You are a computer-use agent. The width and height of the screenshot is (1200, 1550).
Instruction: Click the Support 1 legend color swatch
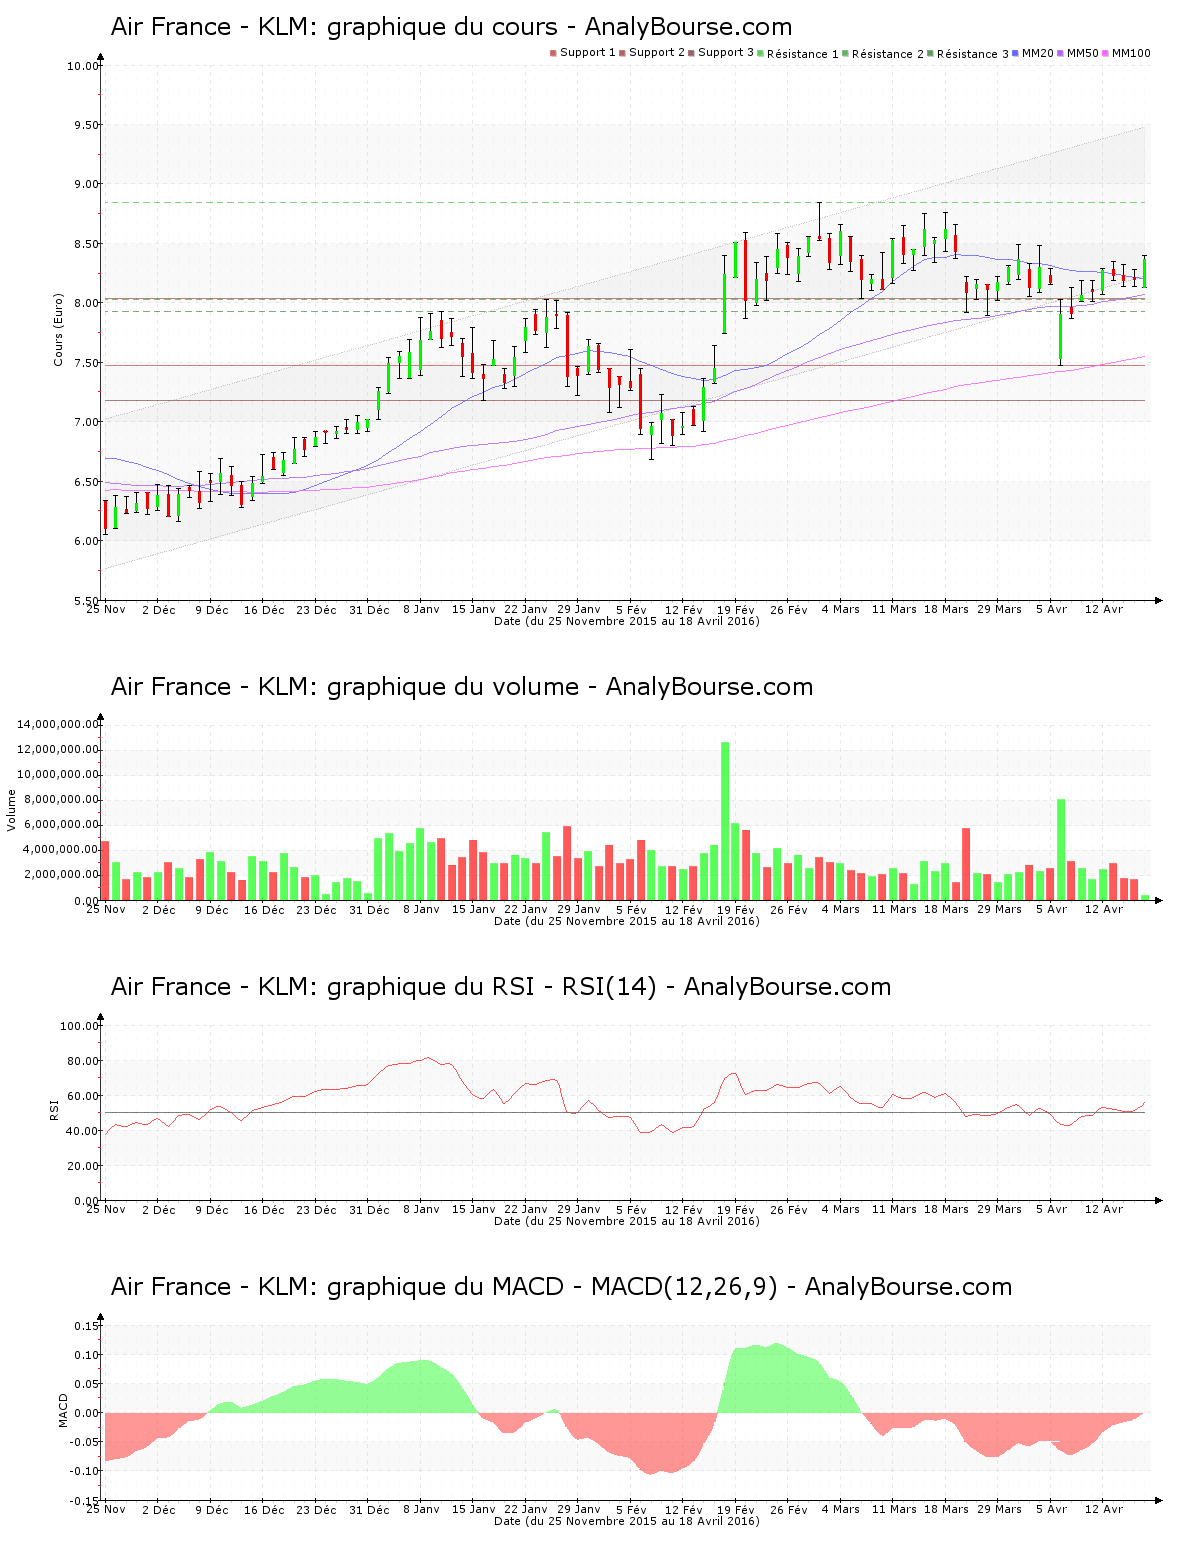coord(553,53)
